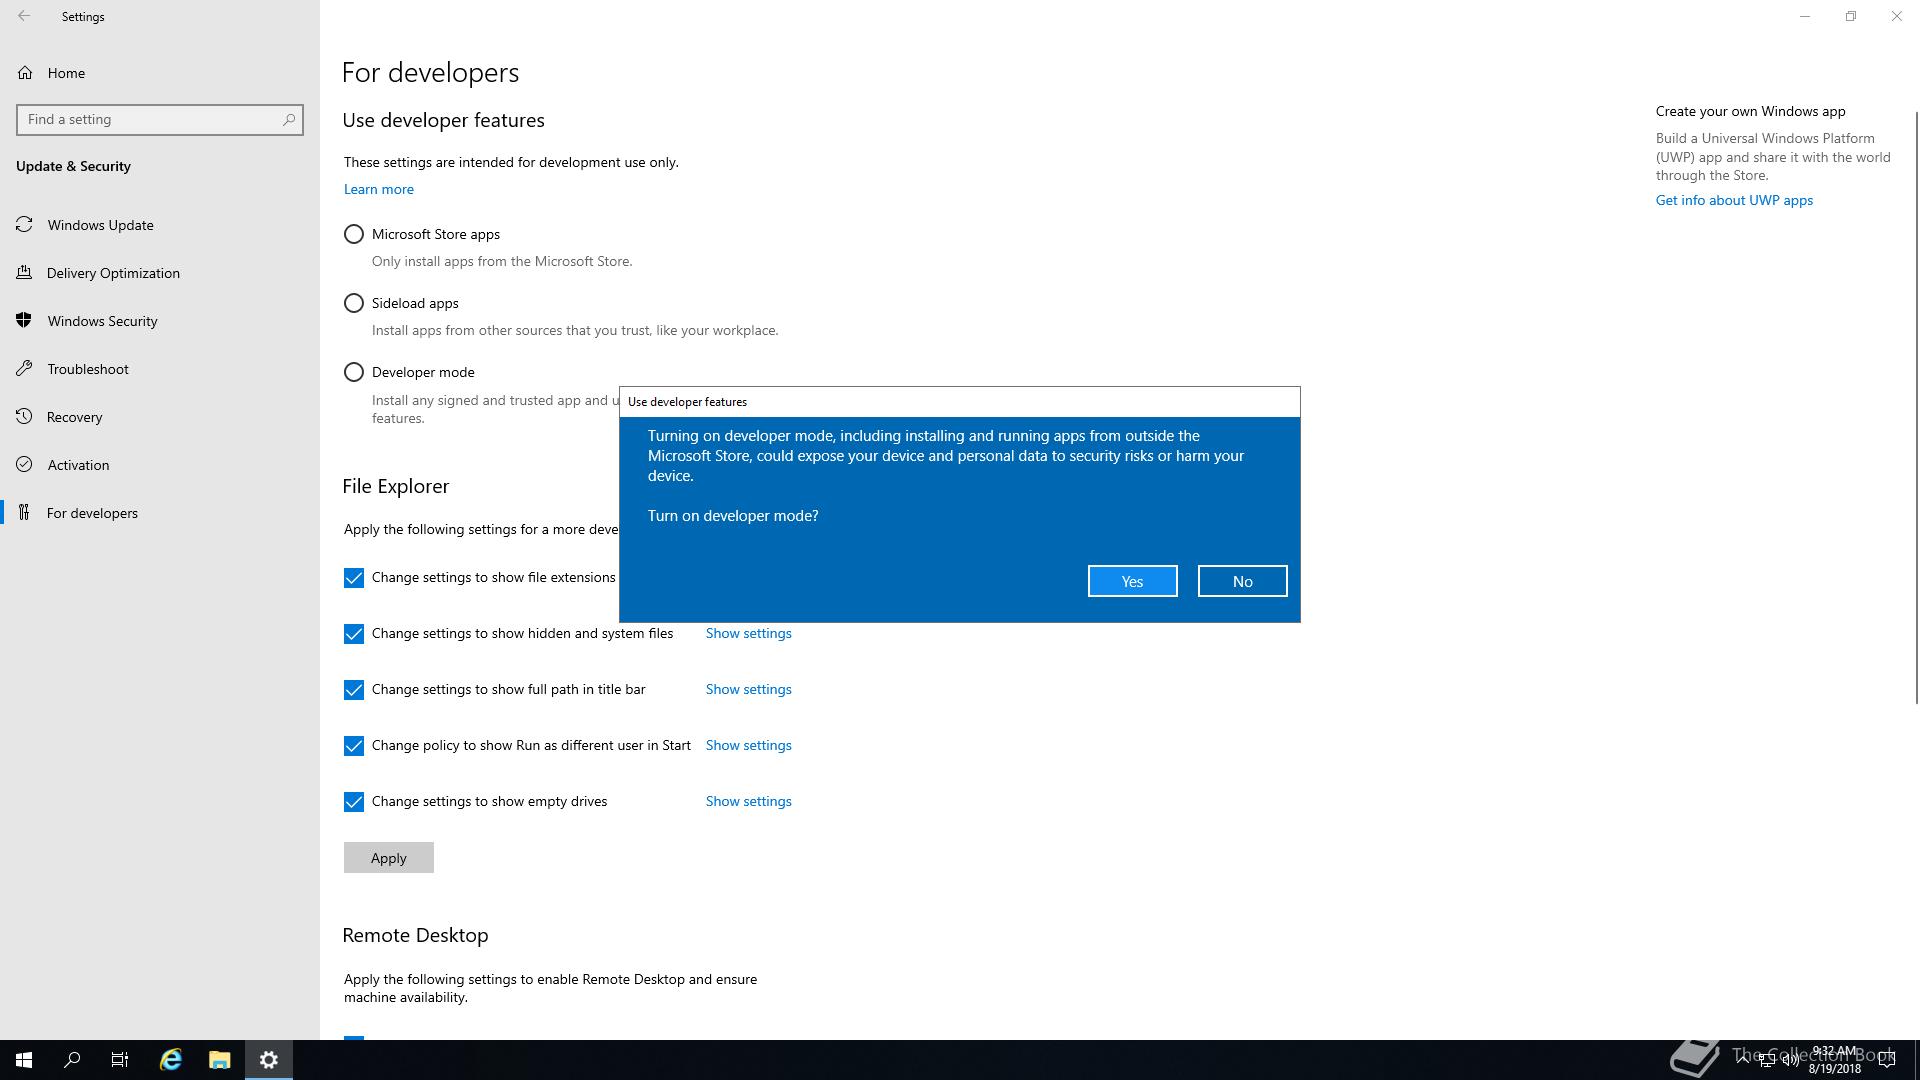Open Get info about UWP apps link
The height and width of the screenshot is (1080, 1920).
tap(1734, 200)
